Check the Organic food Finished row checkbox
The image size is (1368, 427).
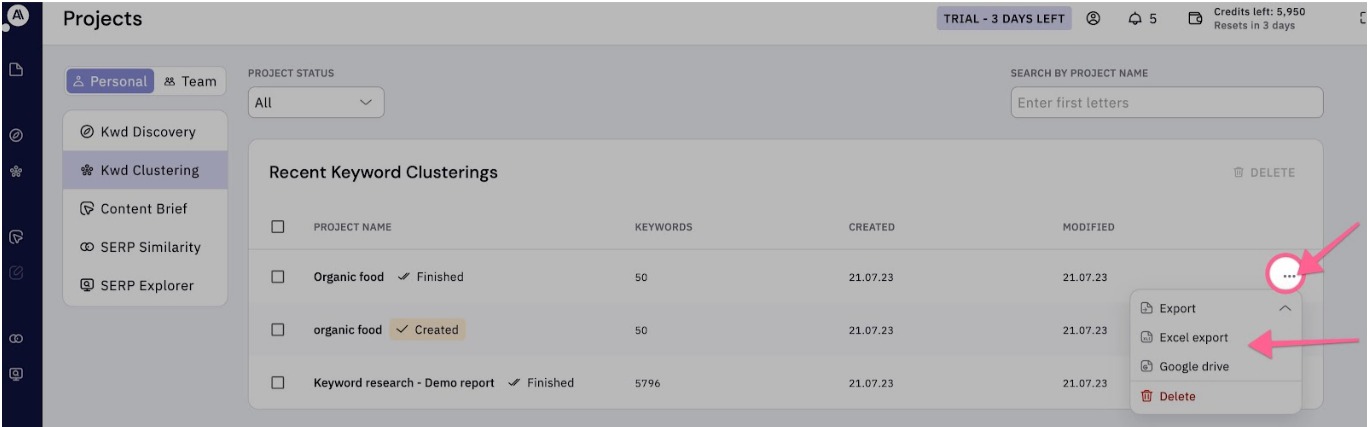tap(278, 277)
